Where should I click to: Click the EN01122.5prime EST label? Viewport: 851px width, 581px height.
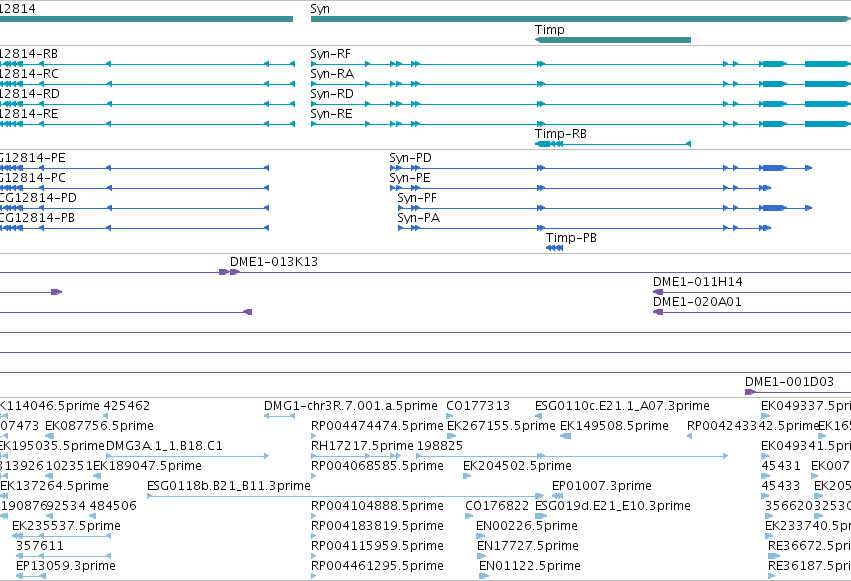pos(530,566)
